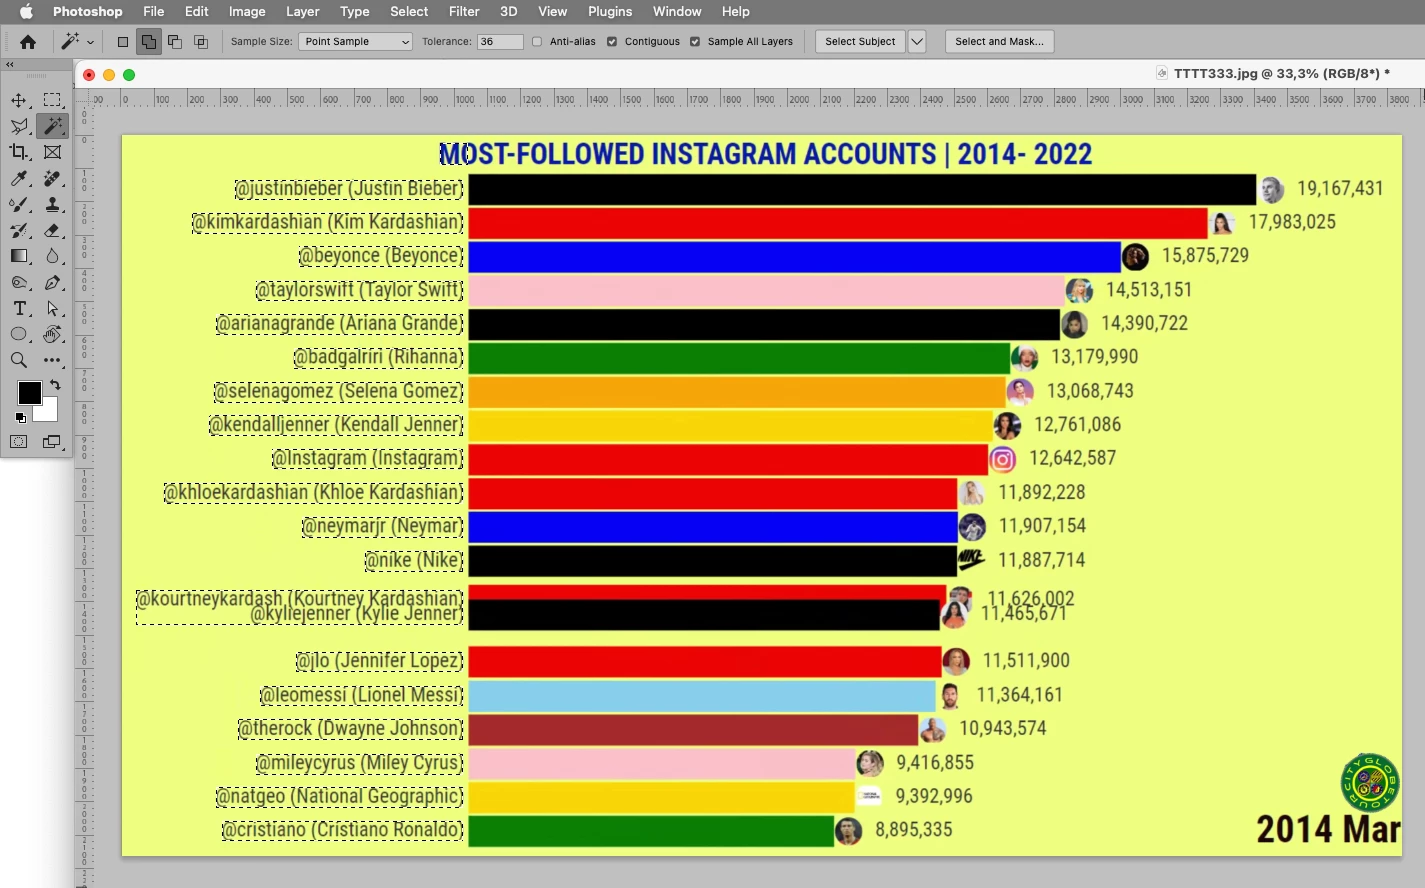The height and width of the screenshot is (888, 1425).
Task: Select the Spot Healing Brush tool
Action: (x=53, y=178)
